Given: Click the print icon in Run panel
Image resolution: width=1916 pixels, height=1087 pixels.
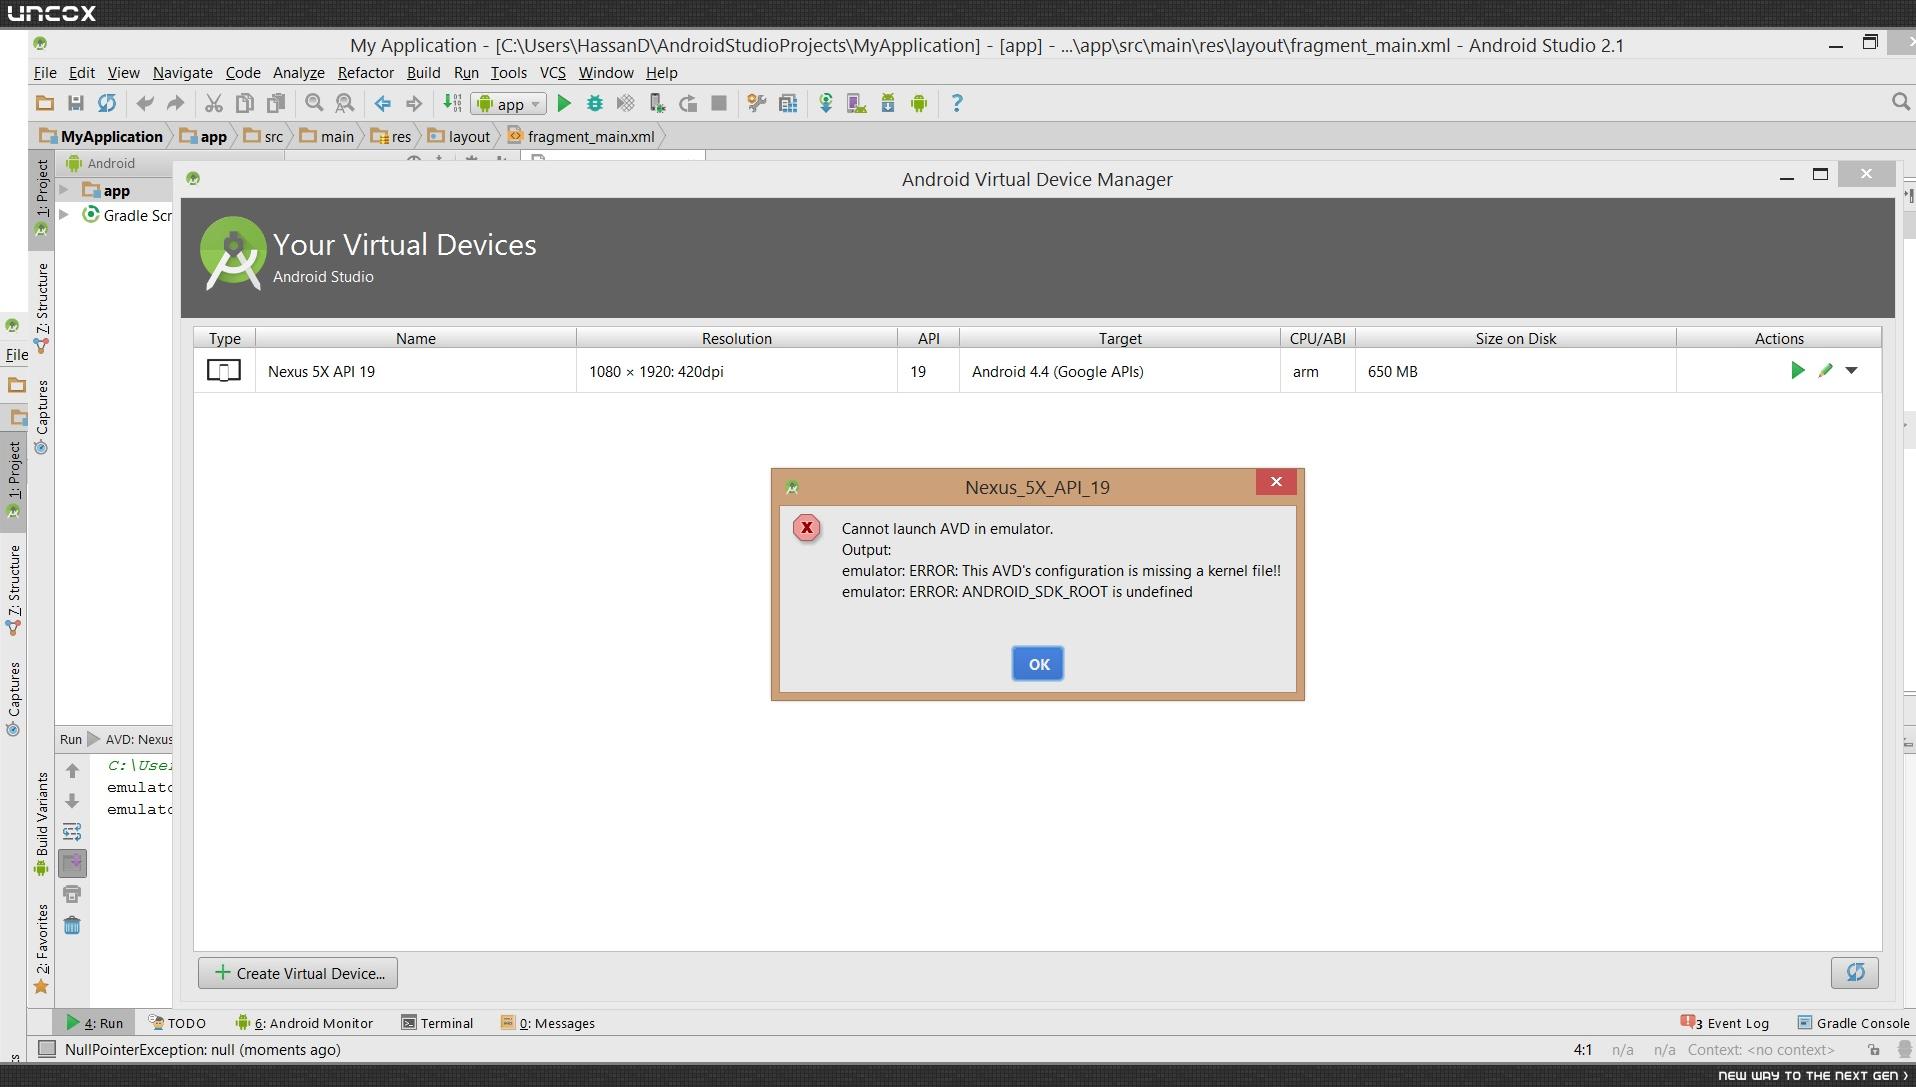Looking at the screenshot, I should click(x=72, y=894).
